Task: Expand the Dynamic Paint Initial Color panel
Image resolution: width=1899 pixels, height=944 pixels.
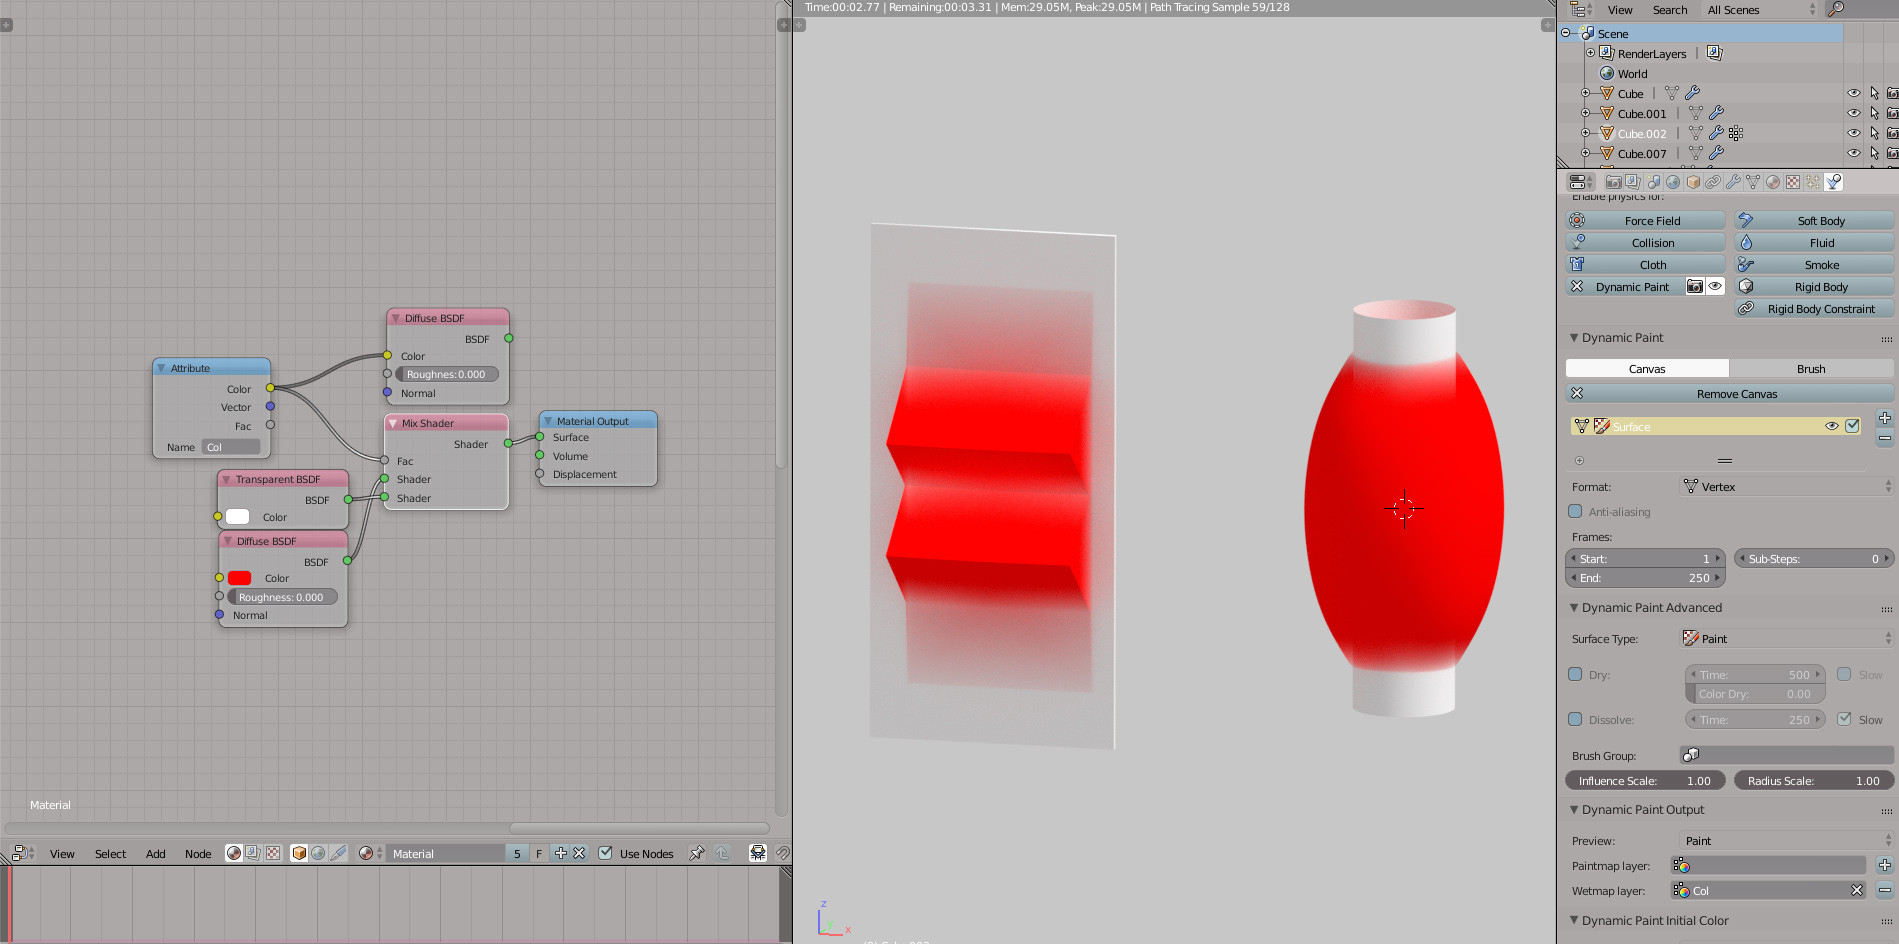Action: click(1574, 920)
